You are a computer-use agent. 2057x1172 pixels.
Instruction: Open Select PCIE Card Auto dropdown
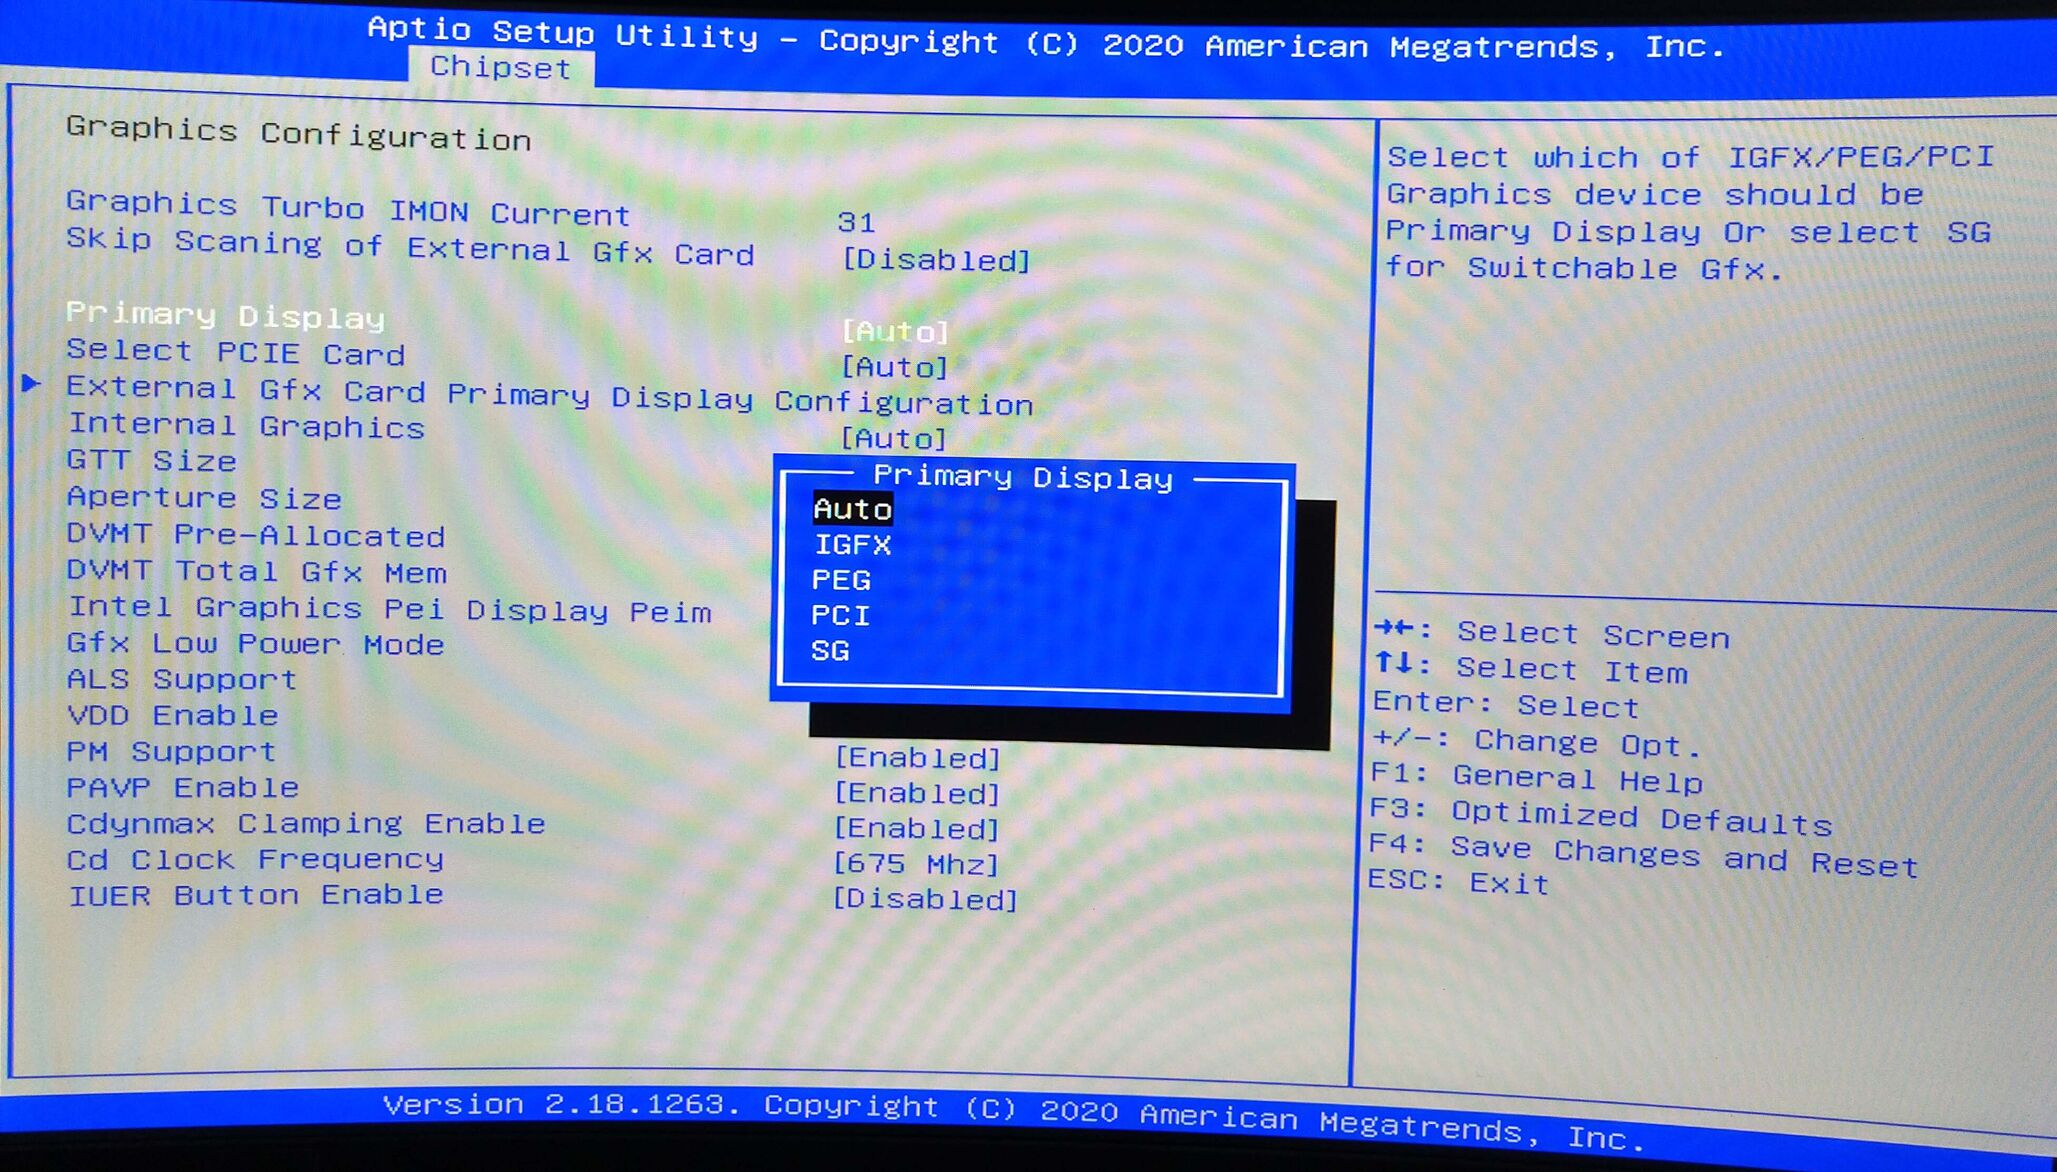point(894,367)
